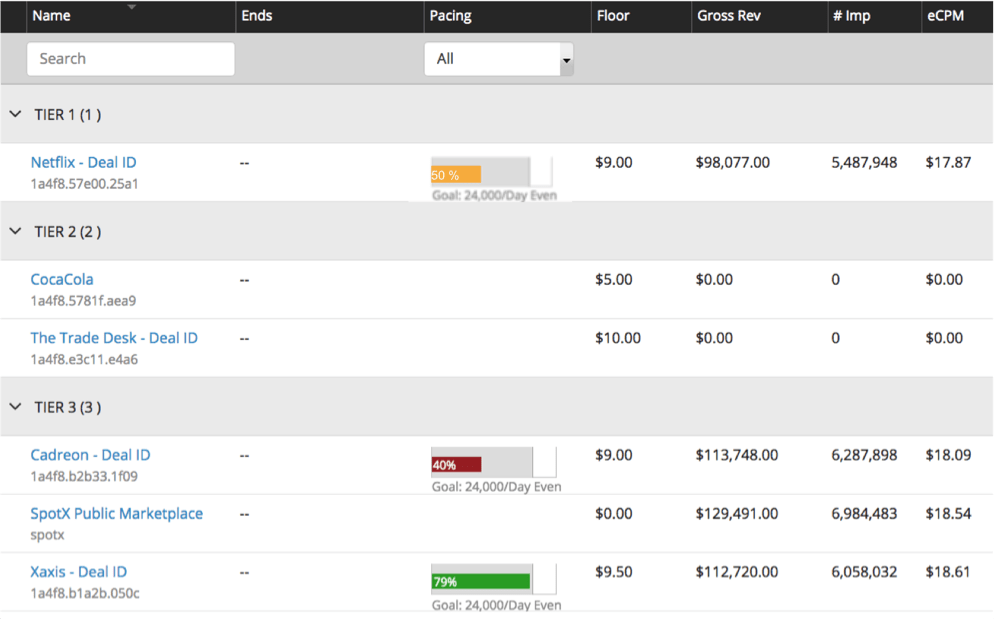
Task: Click Cadreon eCPM value $18.09
Action: click(948, 455)
